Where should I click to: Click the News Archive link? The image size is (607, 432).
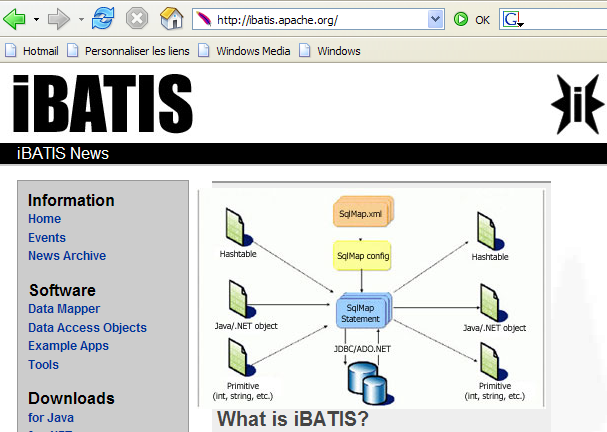(x=67, y=256)
